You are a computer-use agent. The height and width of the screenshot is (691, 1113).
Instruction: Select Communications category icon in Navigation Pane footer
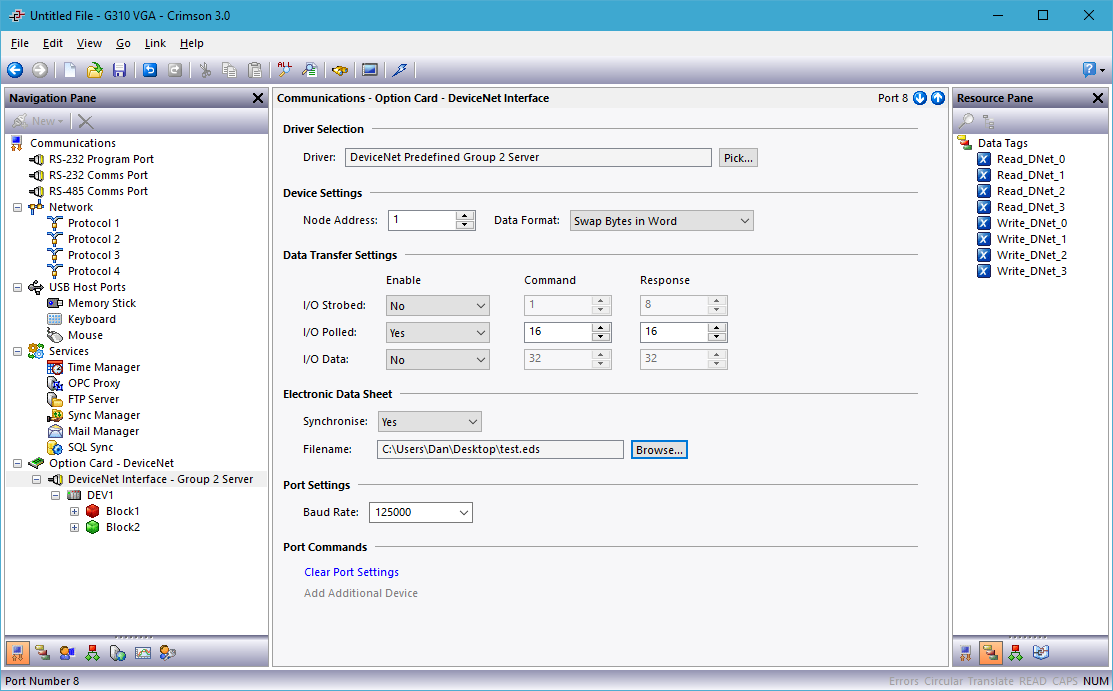[18, 652]
